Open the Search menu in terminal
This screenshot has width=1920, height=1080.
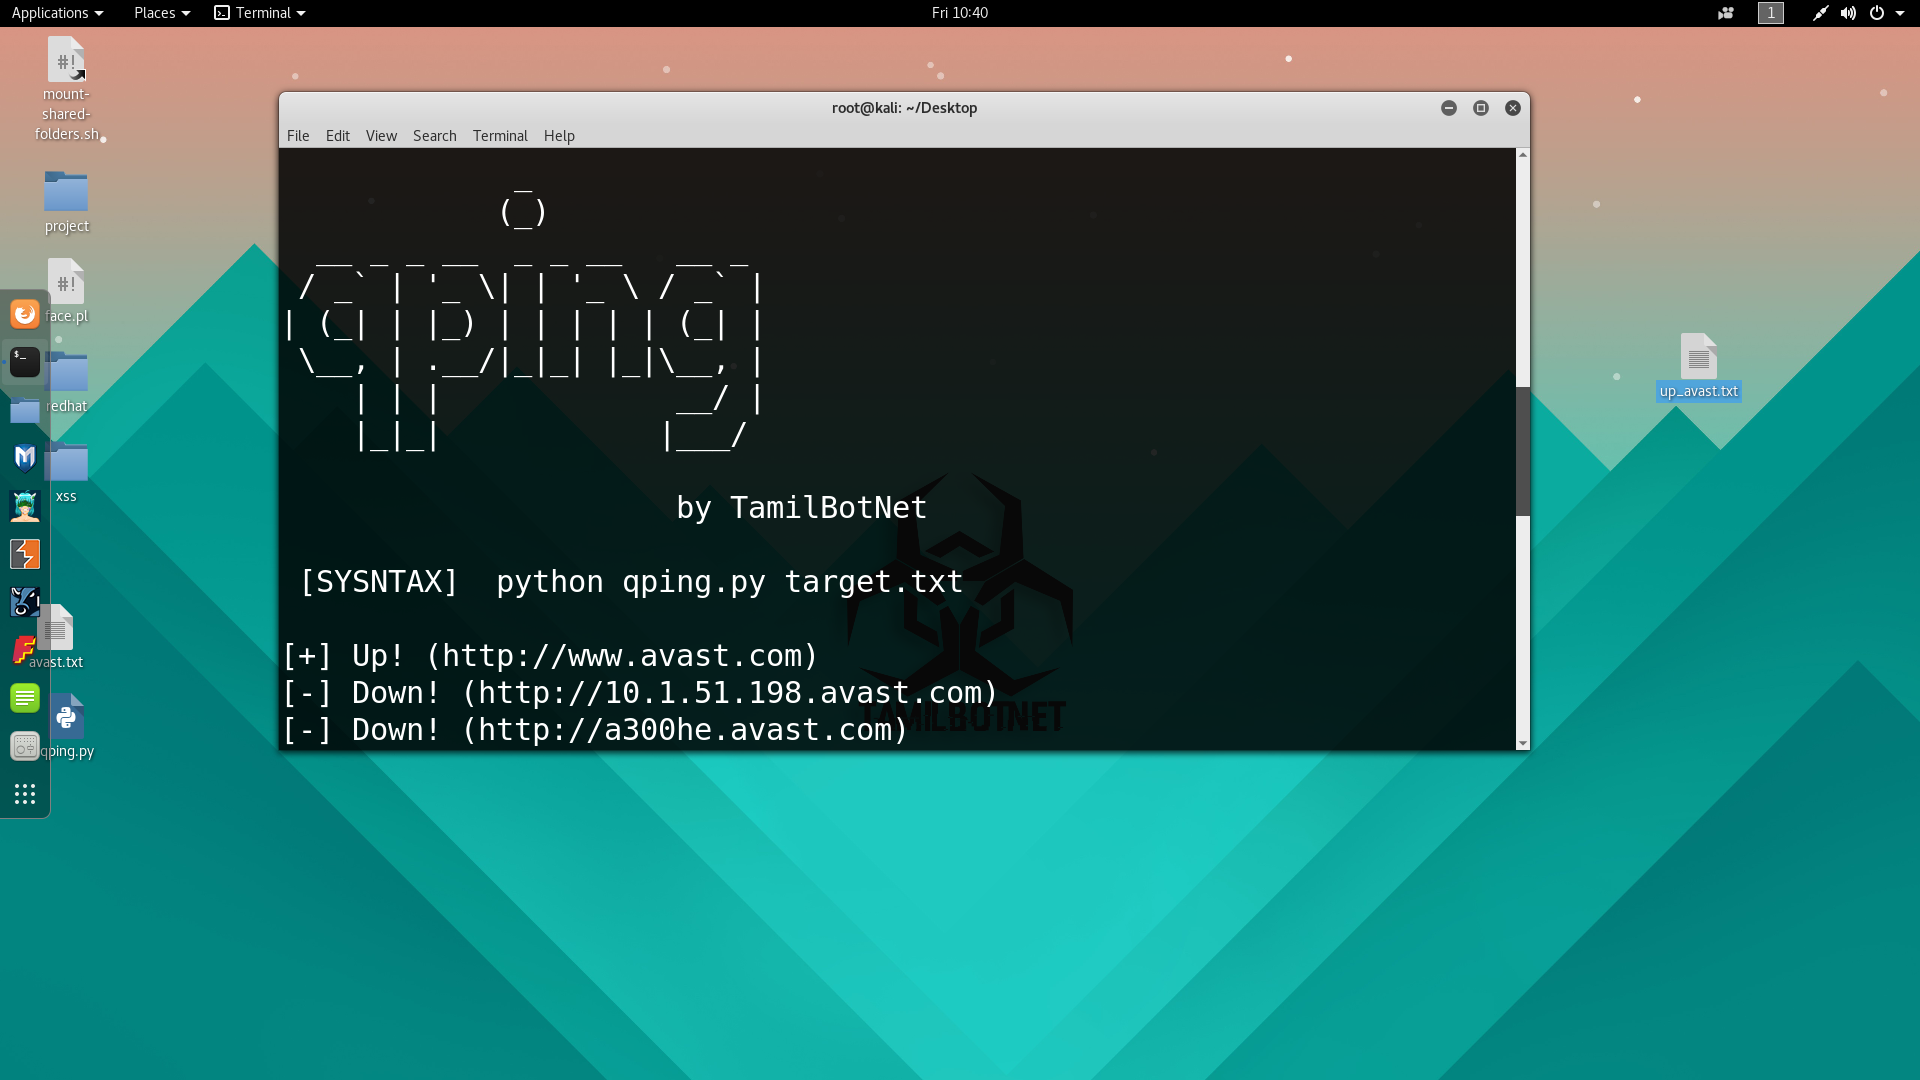[x=434, y=136]
